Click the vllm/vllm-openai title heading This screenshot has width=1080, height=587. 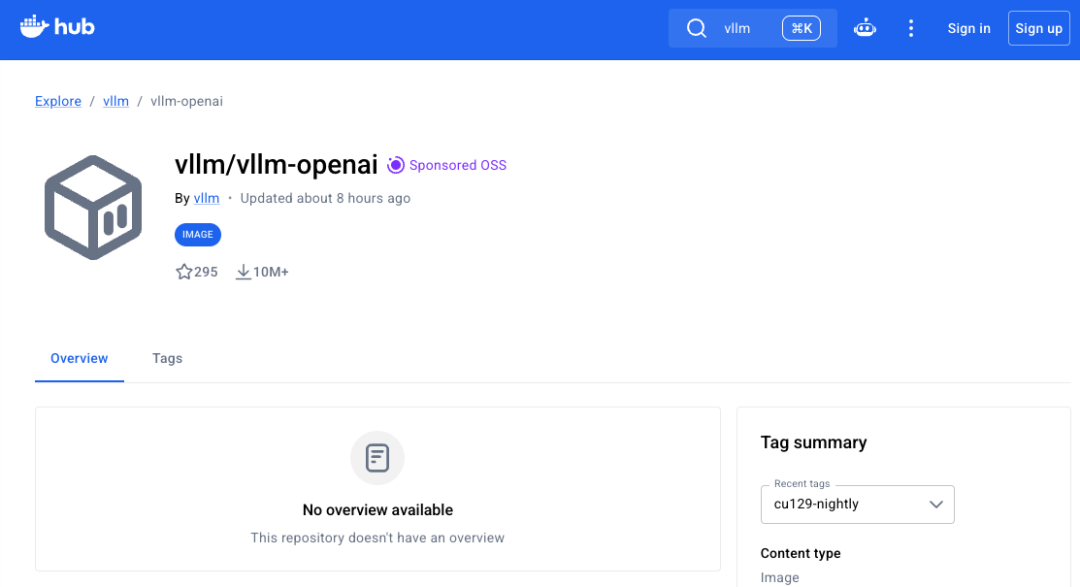point(276,165)
